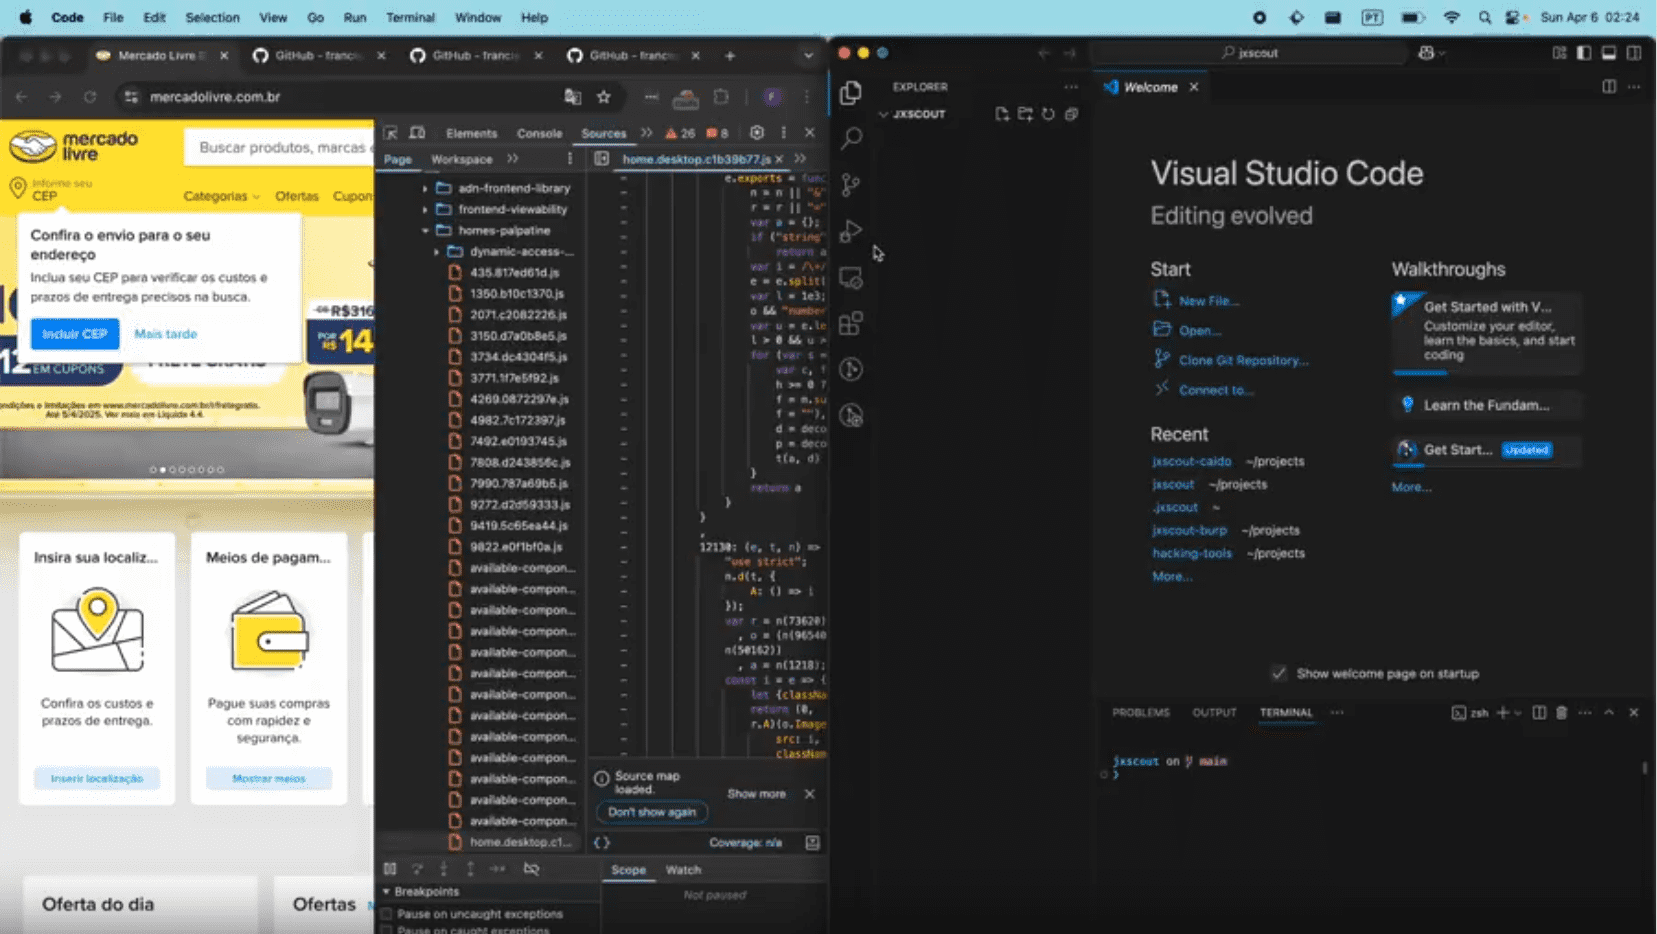Open the Categorias dropdown on Mercado Livre

coord(221,196)
